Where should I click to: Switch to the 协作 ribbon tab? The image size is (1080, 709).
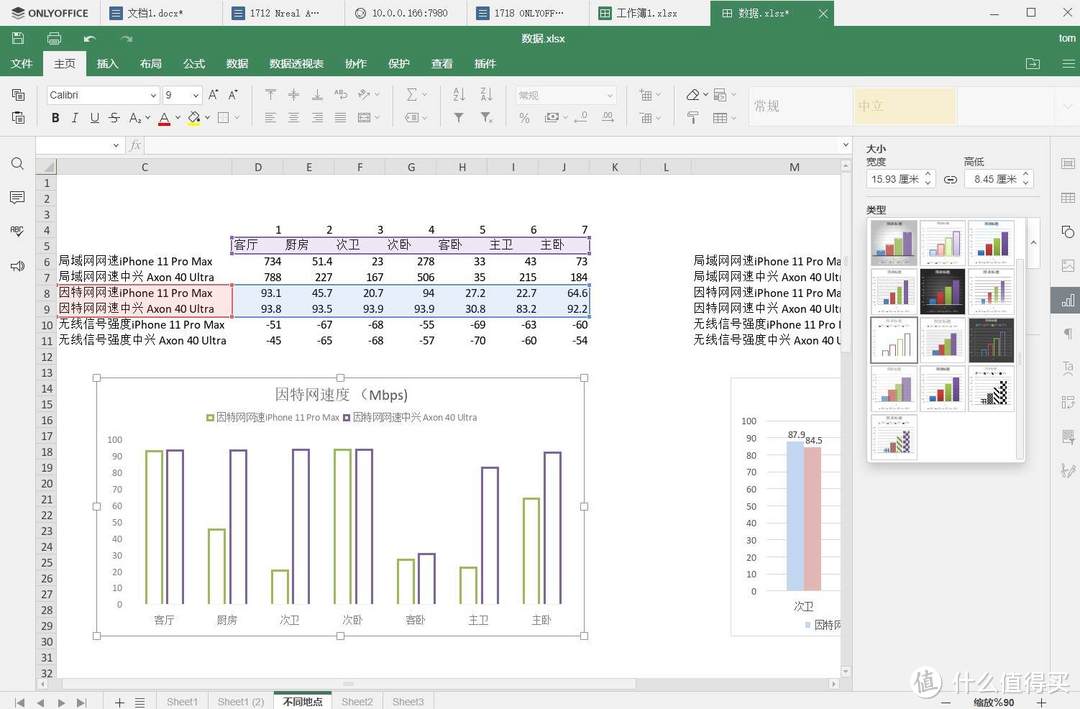(x=355, y=63)
